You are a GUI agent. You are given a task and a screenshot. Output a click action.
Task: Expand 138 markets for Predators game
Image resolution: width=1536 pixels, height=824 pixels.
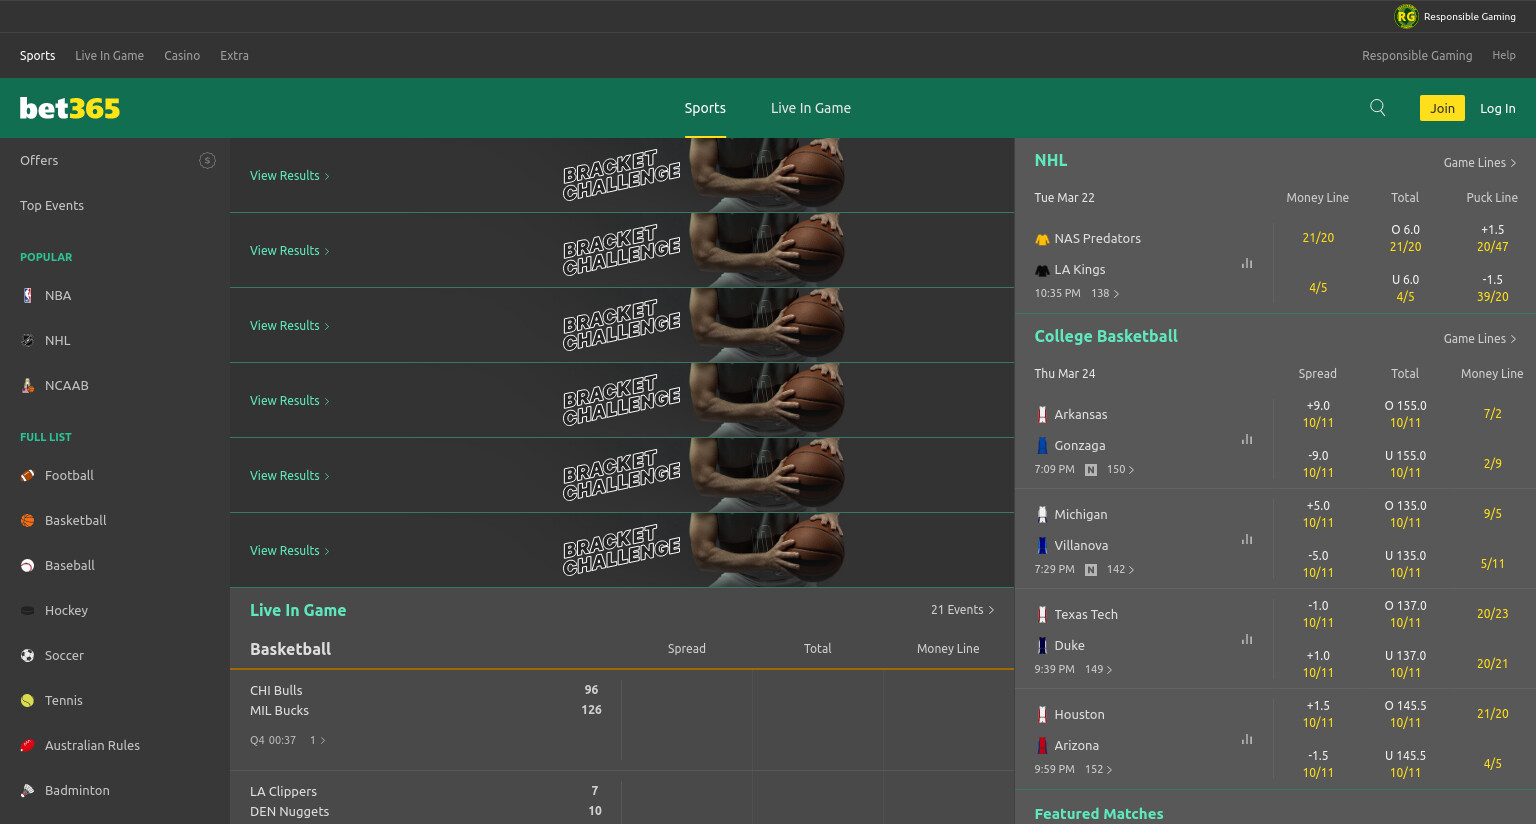pyautogui.click(x=1105, y=293)
